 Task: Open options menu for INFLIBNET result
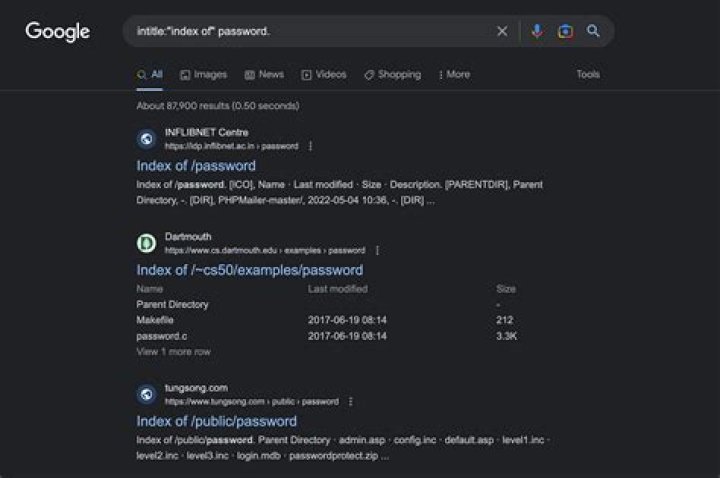[310, 146]
